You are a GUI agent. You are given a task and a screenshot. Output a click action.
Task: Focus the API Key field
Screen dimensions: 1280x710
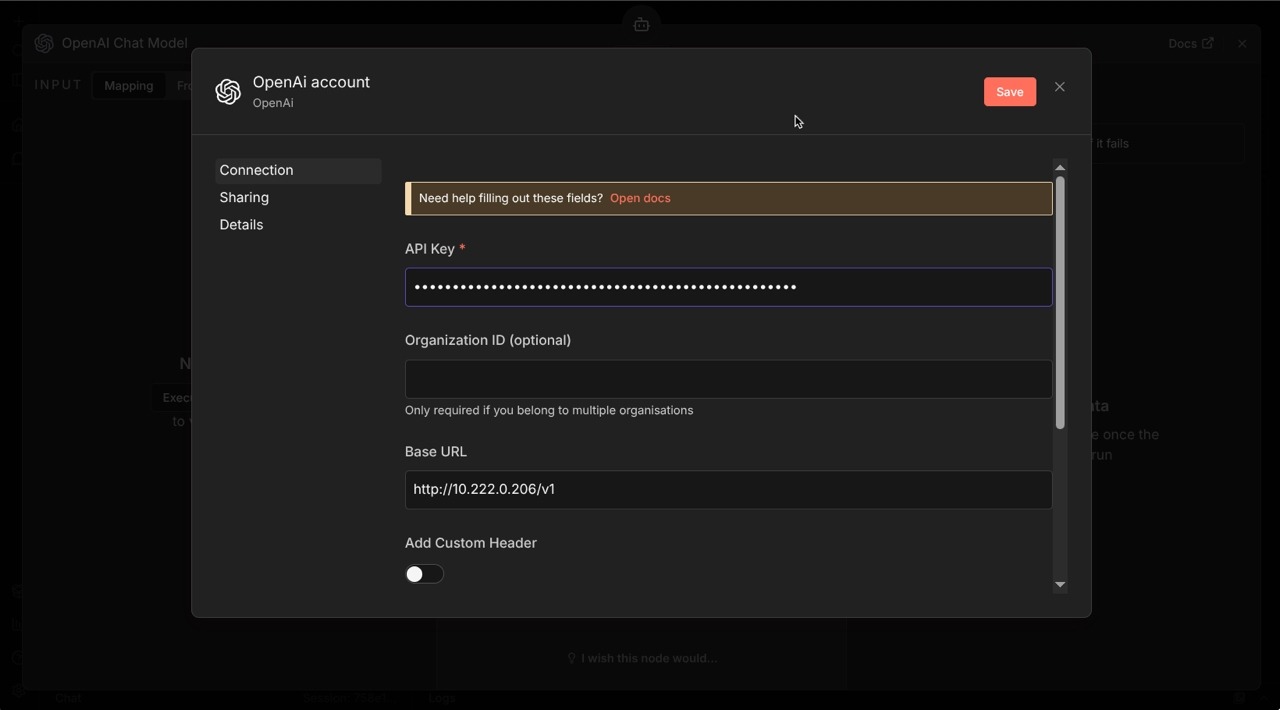coord(728,287)
